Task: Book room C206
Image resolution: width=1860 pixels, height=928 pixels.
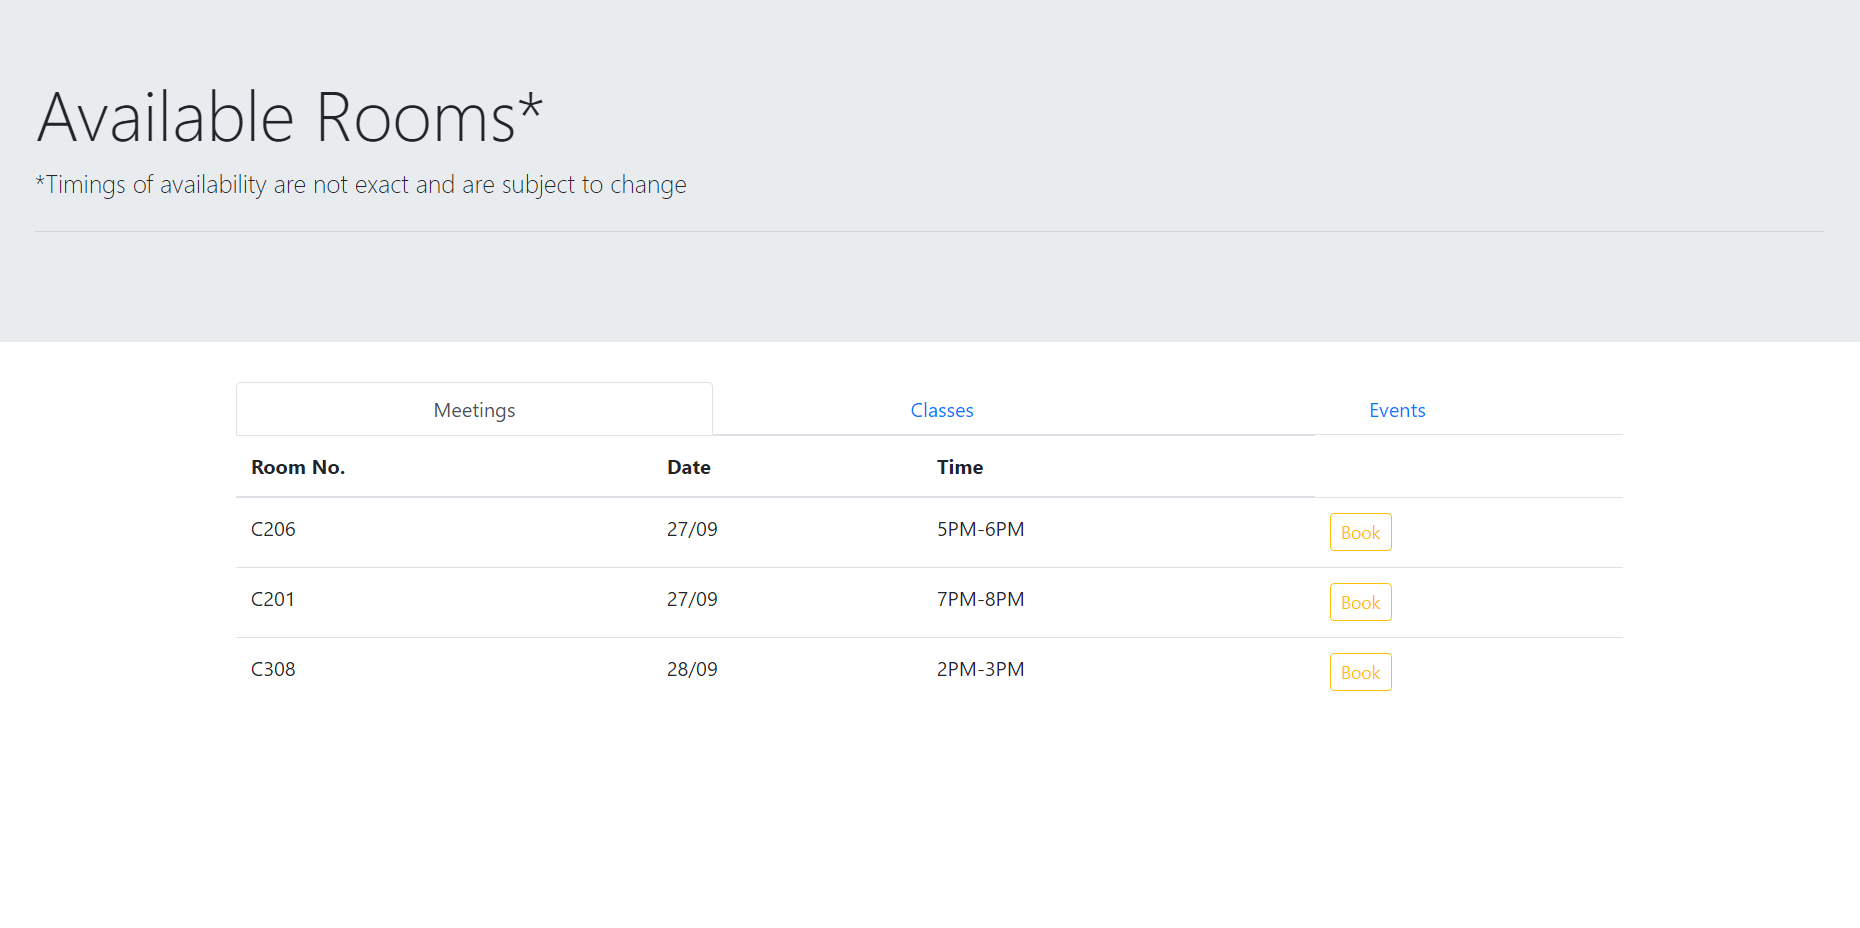Action: coord(1360,532)
